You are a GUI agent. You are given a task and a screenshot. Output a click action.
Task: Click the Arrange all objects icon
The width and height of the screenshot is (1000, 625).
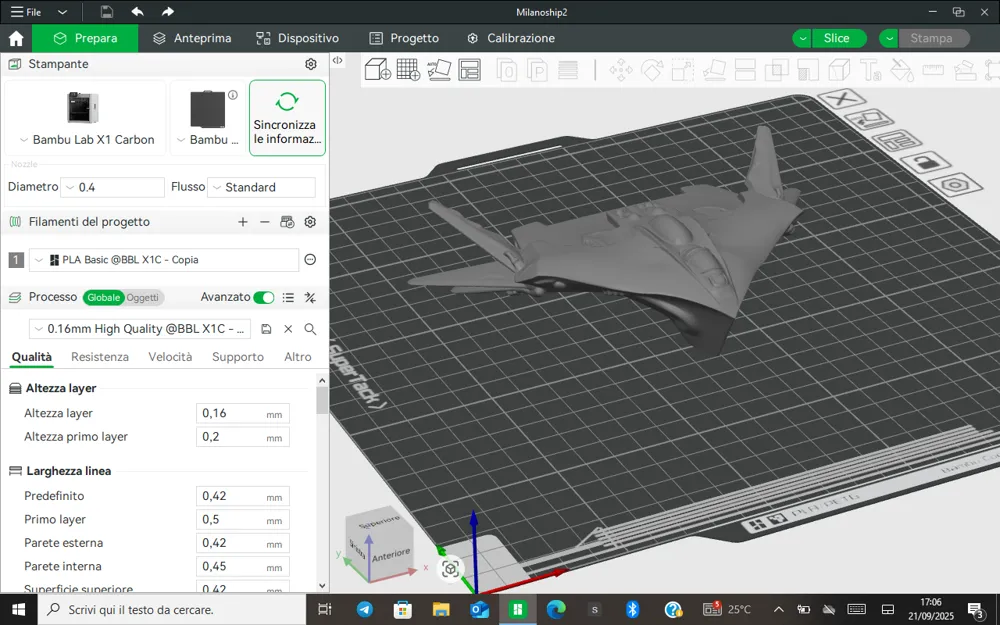(x=469, y=70)
